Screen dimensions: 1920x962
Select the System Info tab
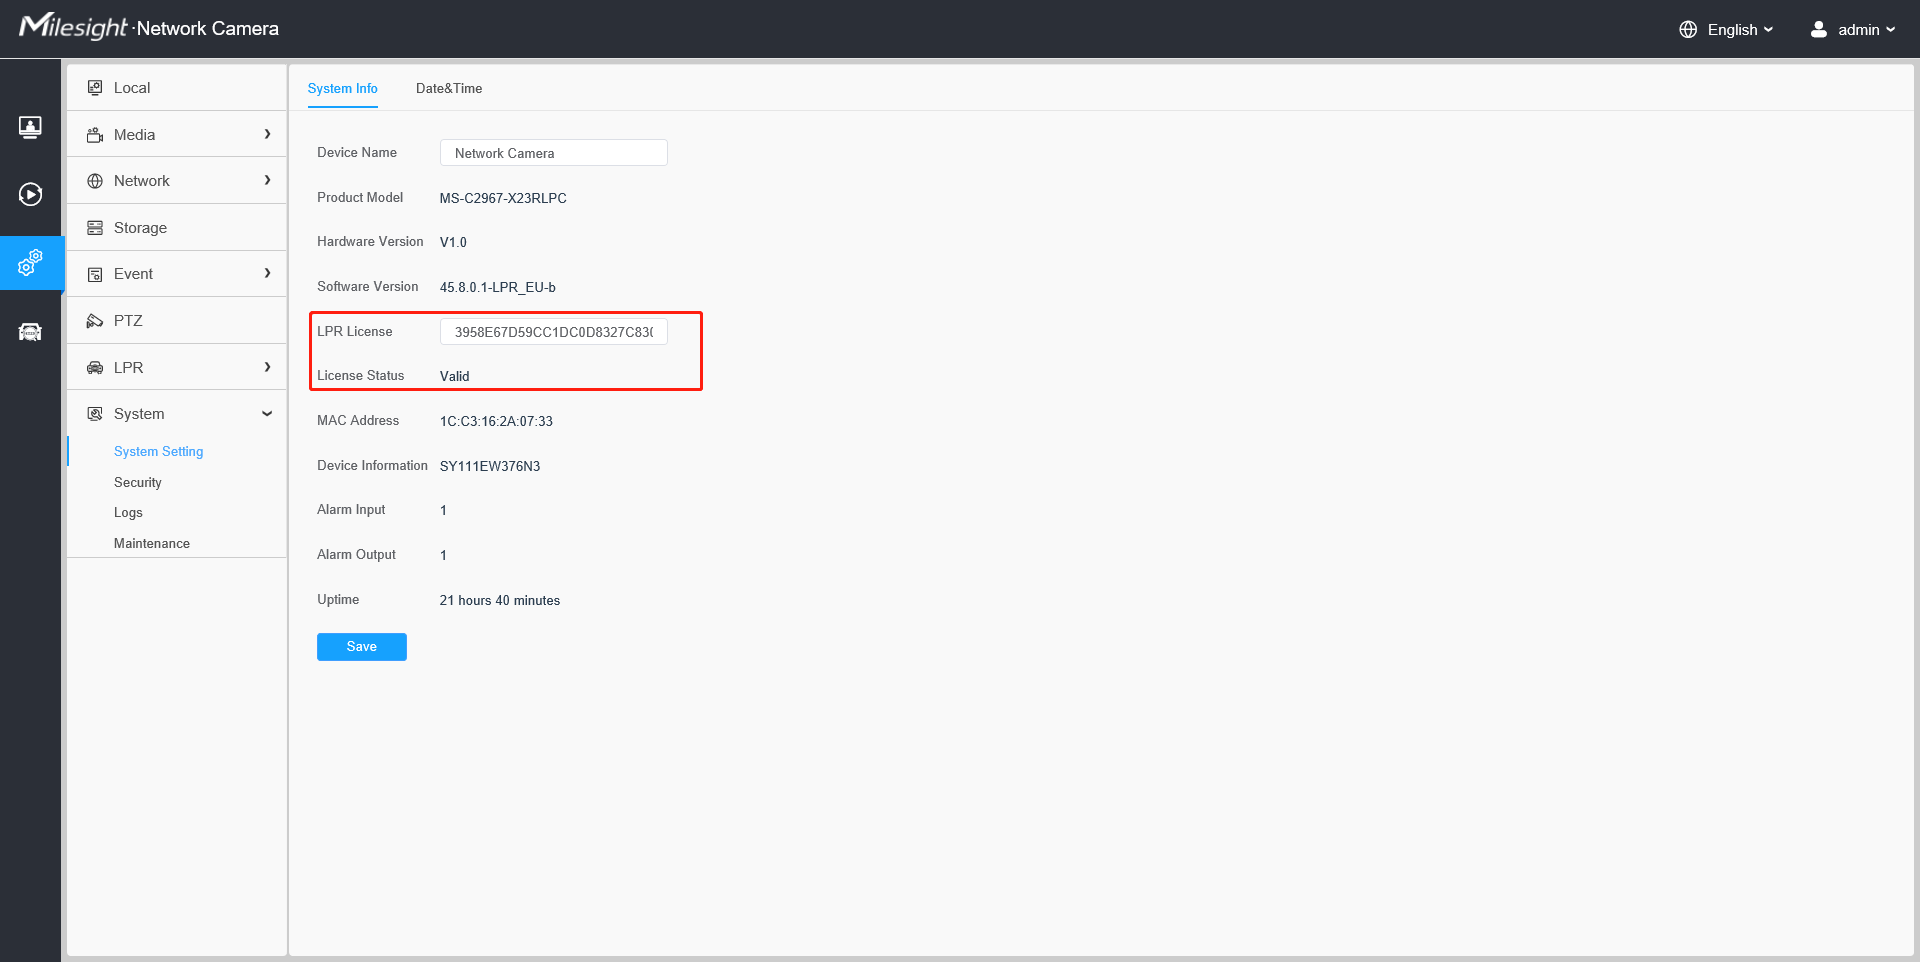343,88
